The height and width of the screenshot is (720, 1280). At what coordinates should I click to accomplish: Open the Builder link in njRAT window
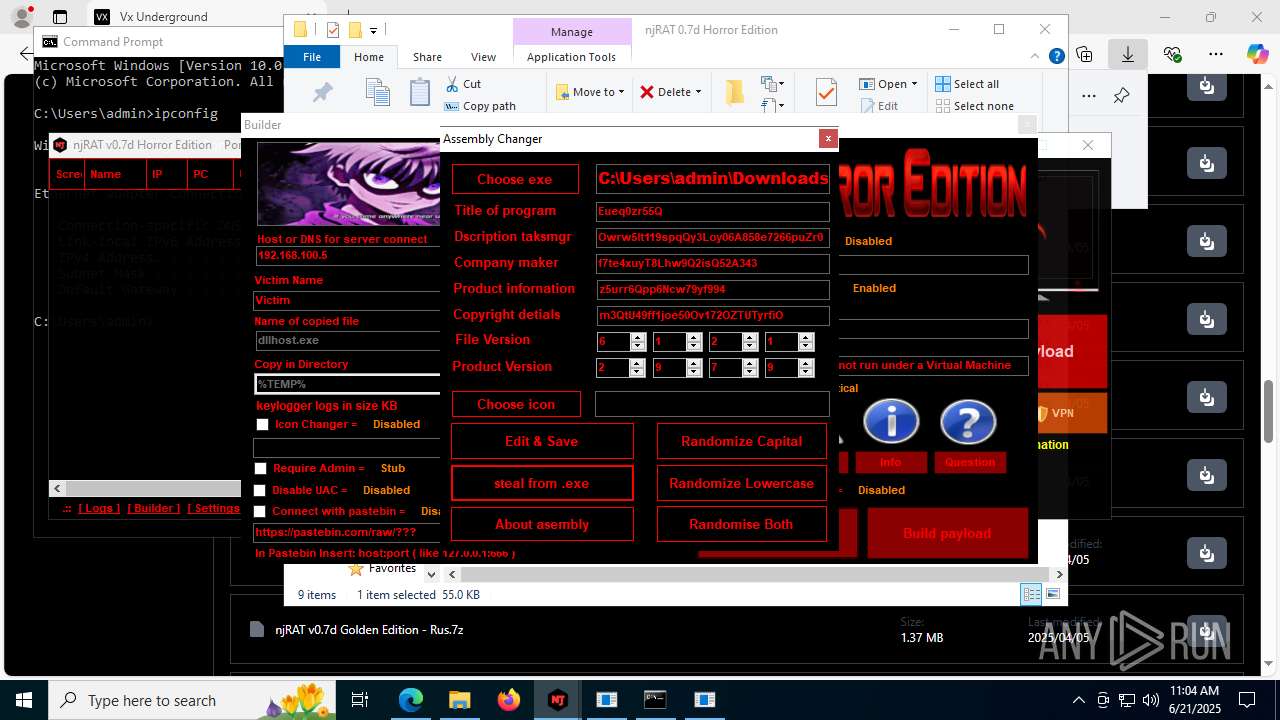tap(154, 508)
